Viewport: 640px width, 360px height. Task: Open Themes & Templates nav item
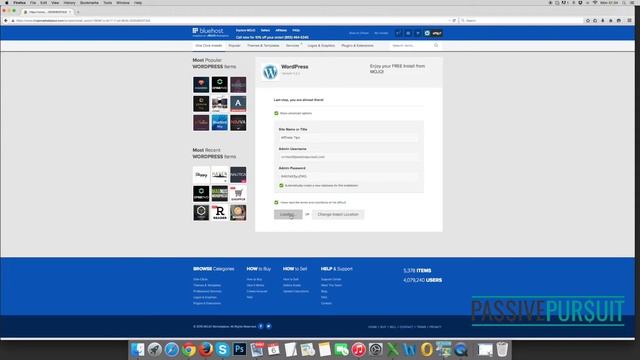coord(263,46)
